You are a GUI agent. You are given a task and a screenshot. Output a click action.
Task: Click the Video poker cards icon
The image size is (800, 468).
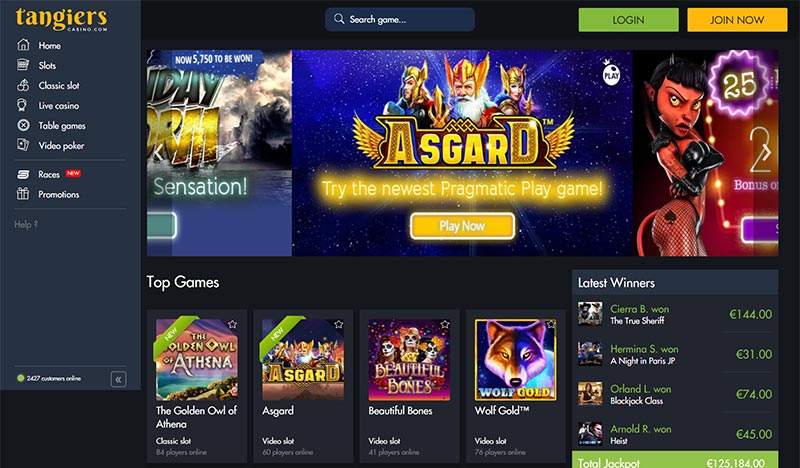coord(23,145)
